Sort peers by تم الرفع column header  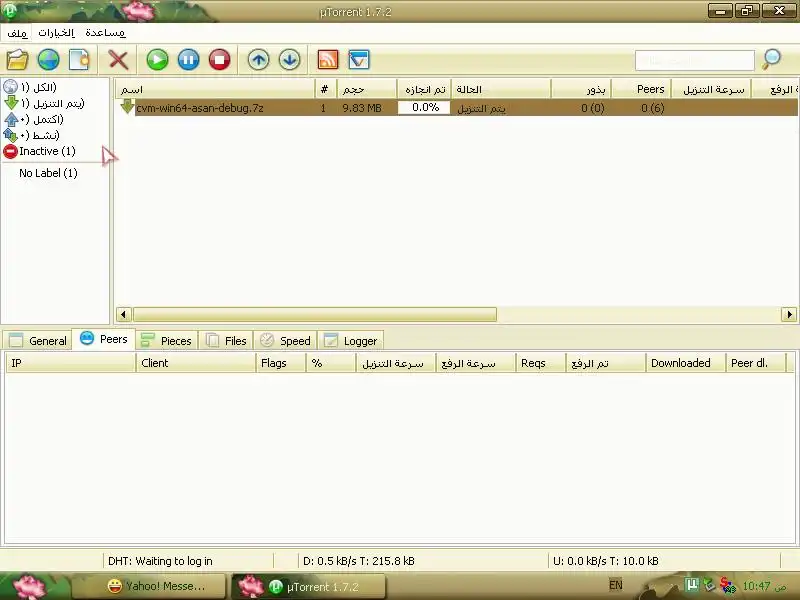[x=606, y=363]
